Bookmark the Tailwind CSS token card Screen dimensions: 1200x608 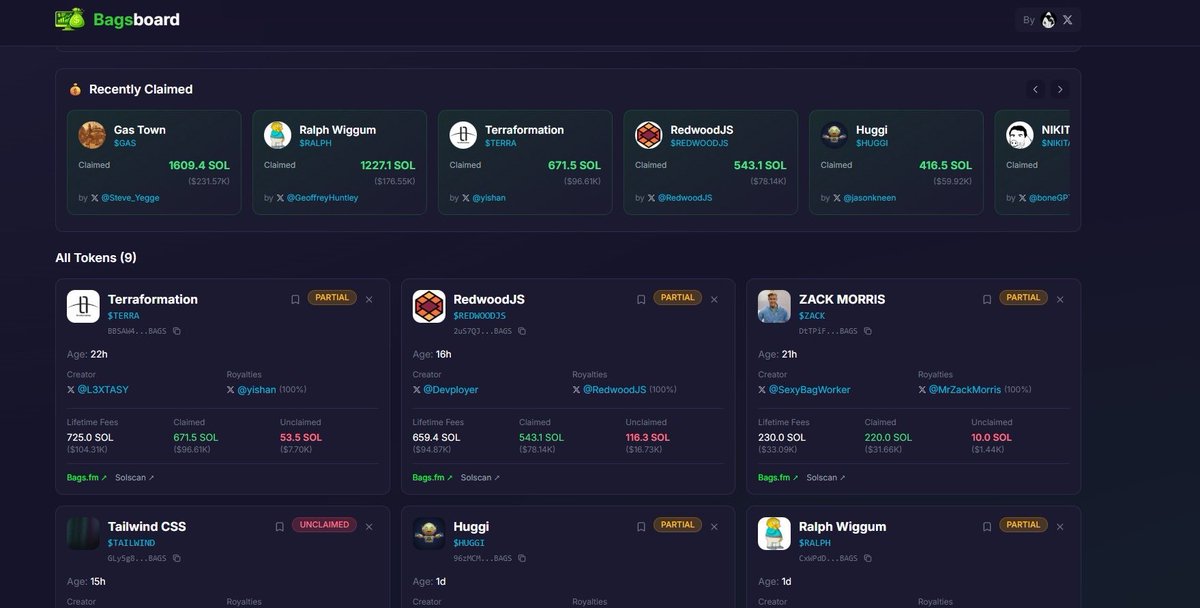279,526
